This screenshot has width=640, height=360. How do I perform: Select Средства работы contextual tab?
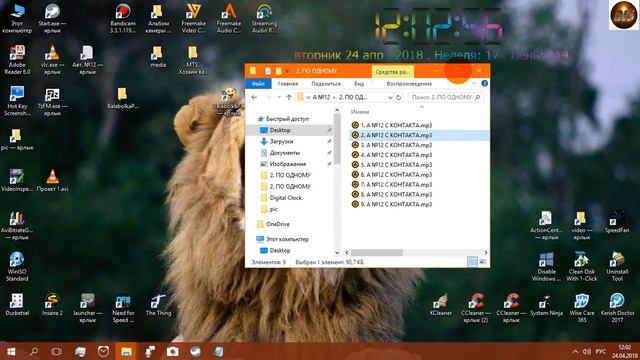coord(392,71)
